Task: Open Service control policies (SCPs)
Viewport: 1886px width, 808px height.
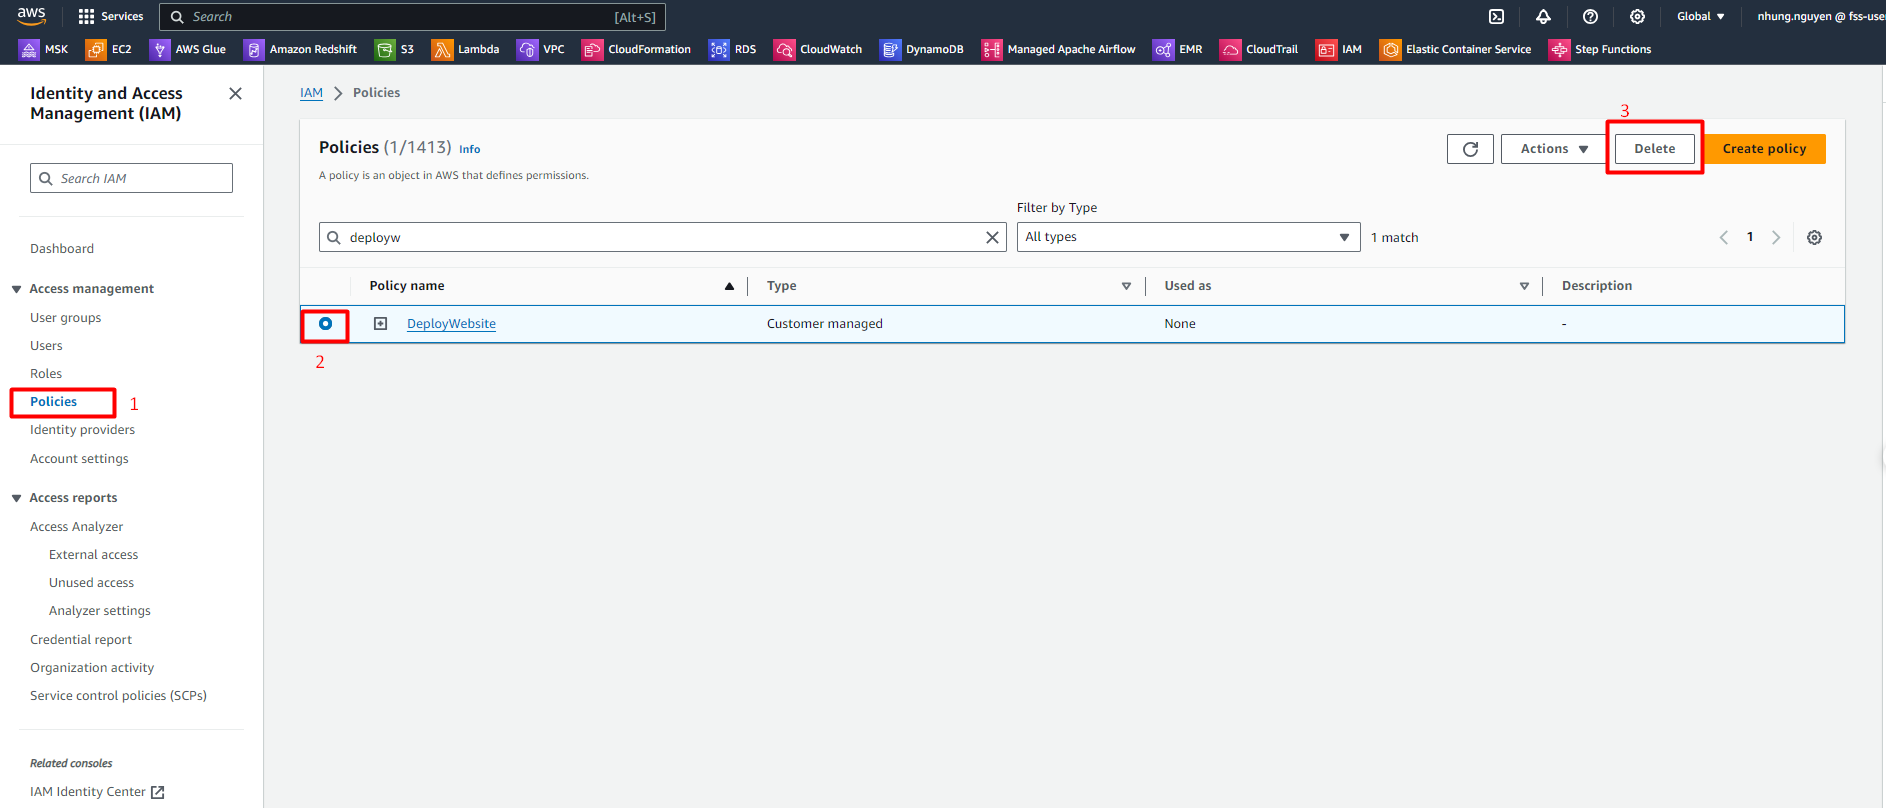Action: click(119, 696)
